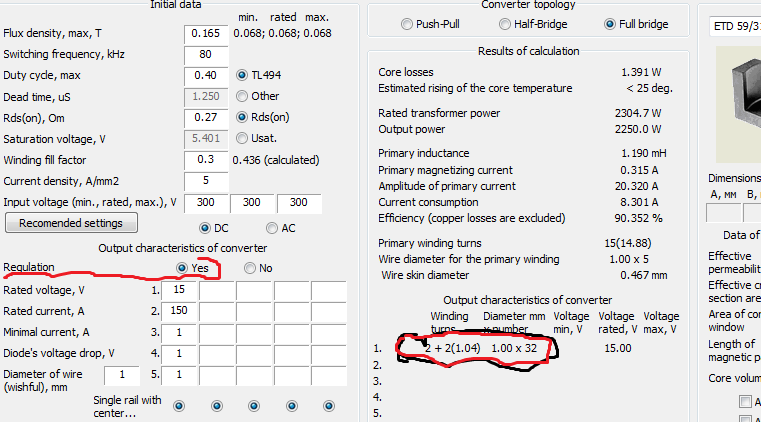The width and height of the screenshot is (761, 422).
Task: Click the Rated voltage first output field
Action: (179, 290)
